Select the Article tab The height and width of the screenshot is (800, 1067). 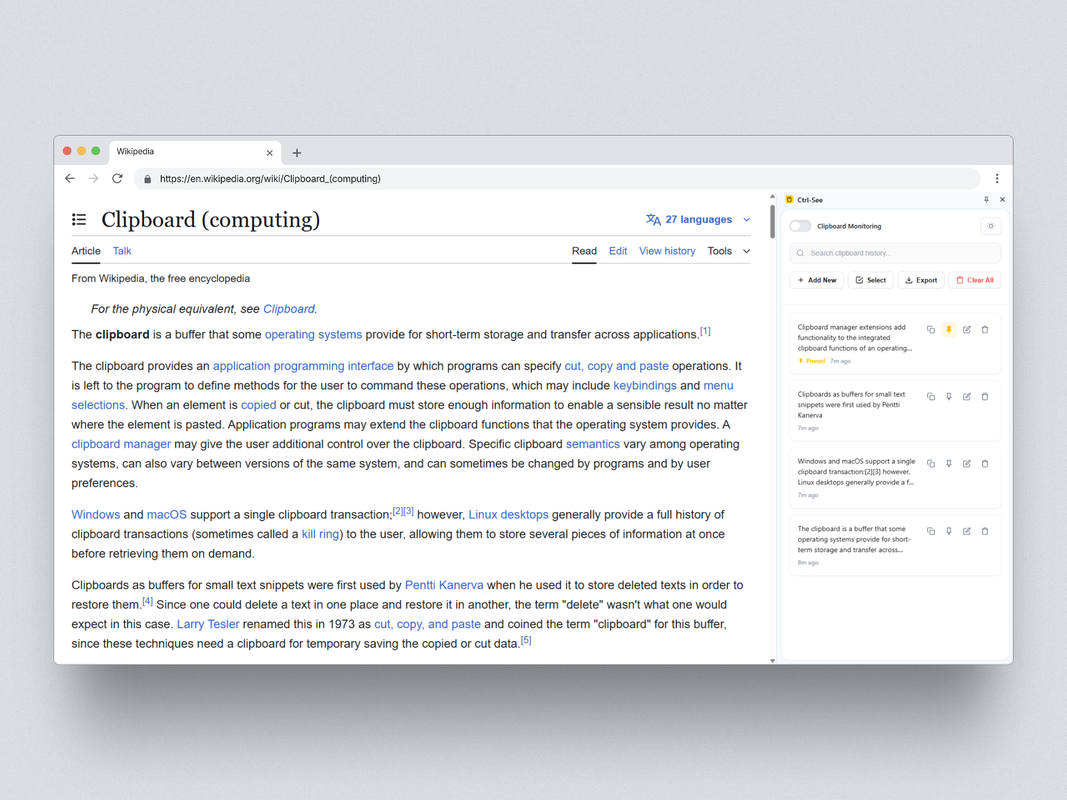click(86, 251)
